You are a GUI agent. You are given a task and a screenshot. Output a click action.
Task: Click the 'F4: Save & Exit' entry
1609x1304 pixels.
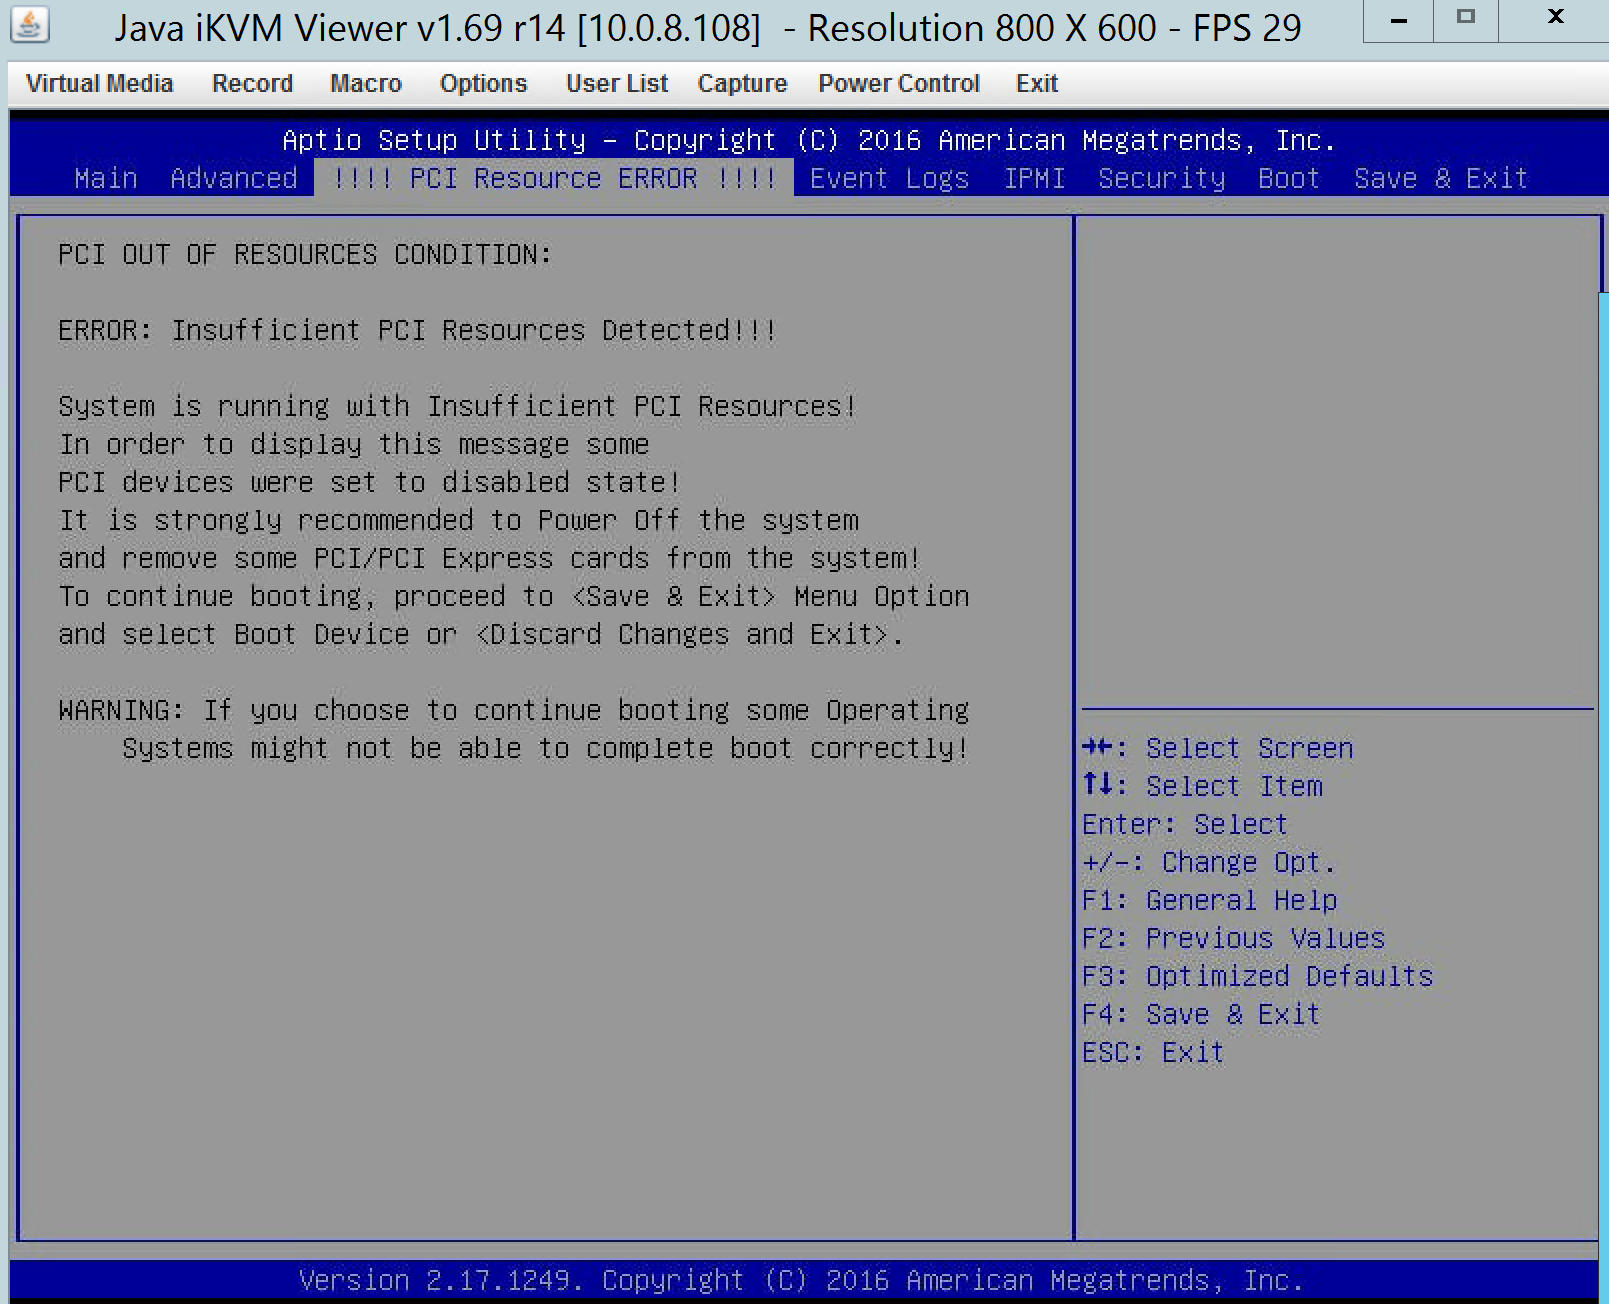[1201, 1014]
